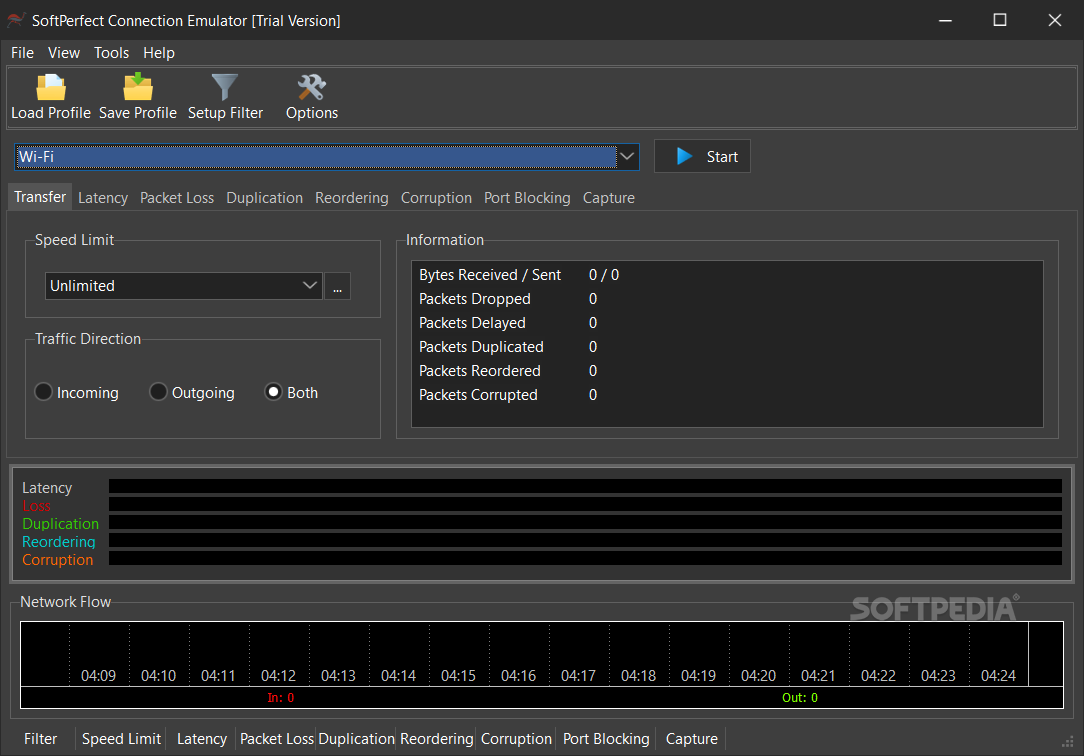Click the 04:16 marker in Network Flow

point(518,676)
